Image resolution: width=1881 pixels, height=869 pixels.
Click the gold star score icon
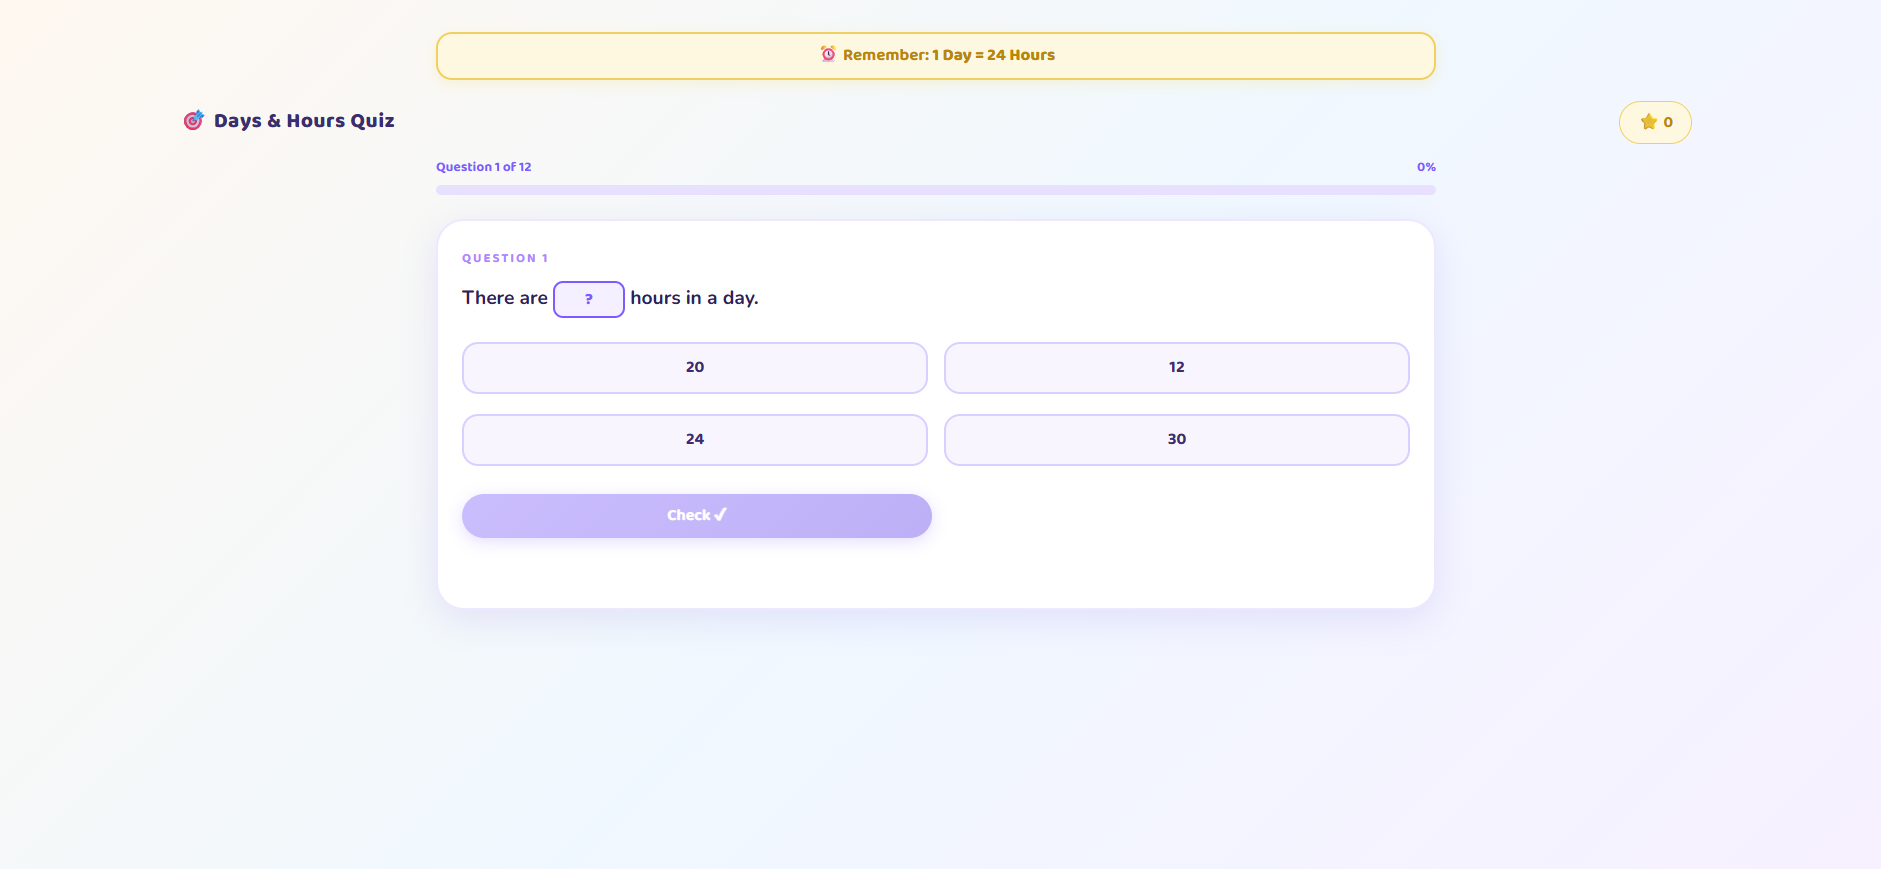click(1648, 122)
